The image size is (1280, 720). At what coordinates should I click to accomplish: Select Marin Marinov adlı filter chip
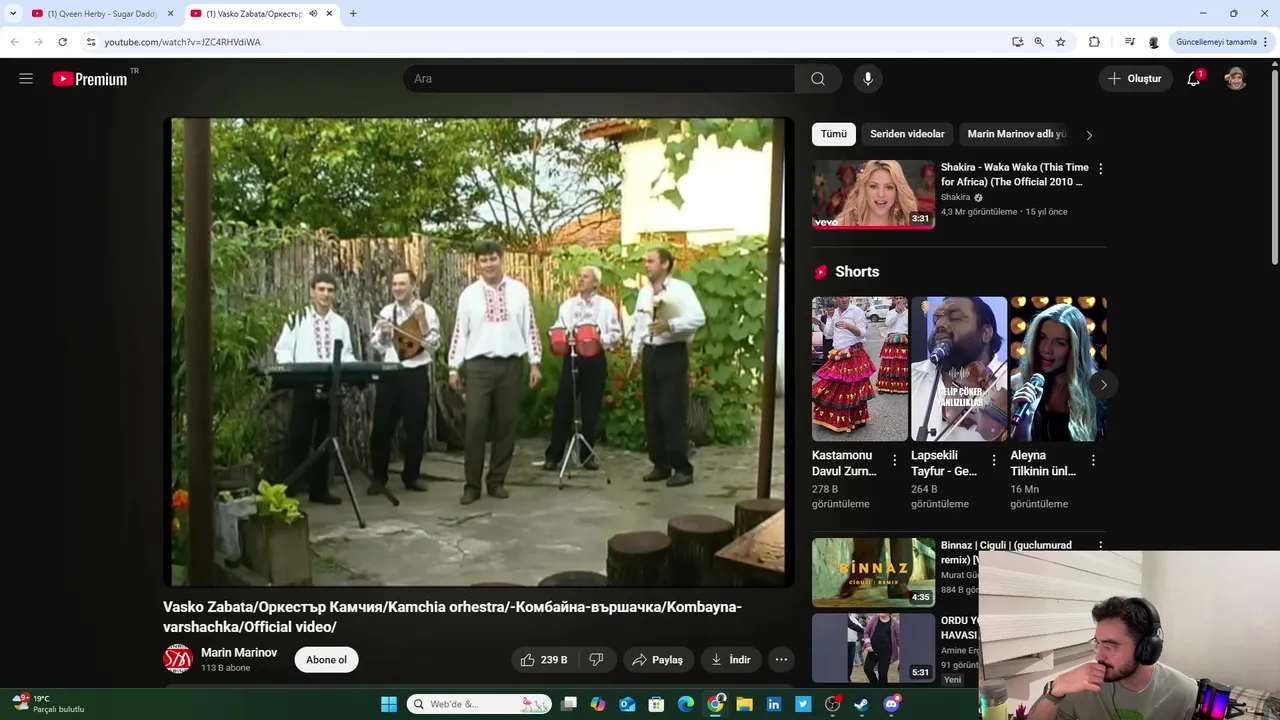pyautogui.click(x=1016, y=134)
